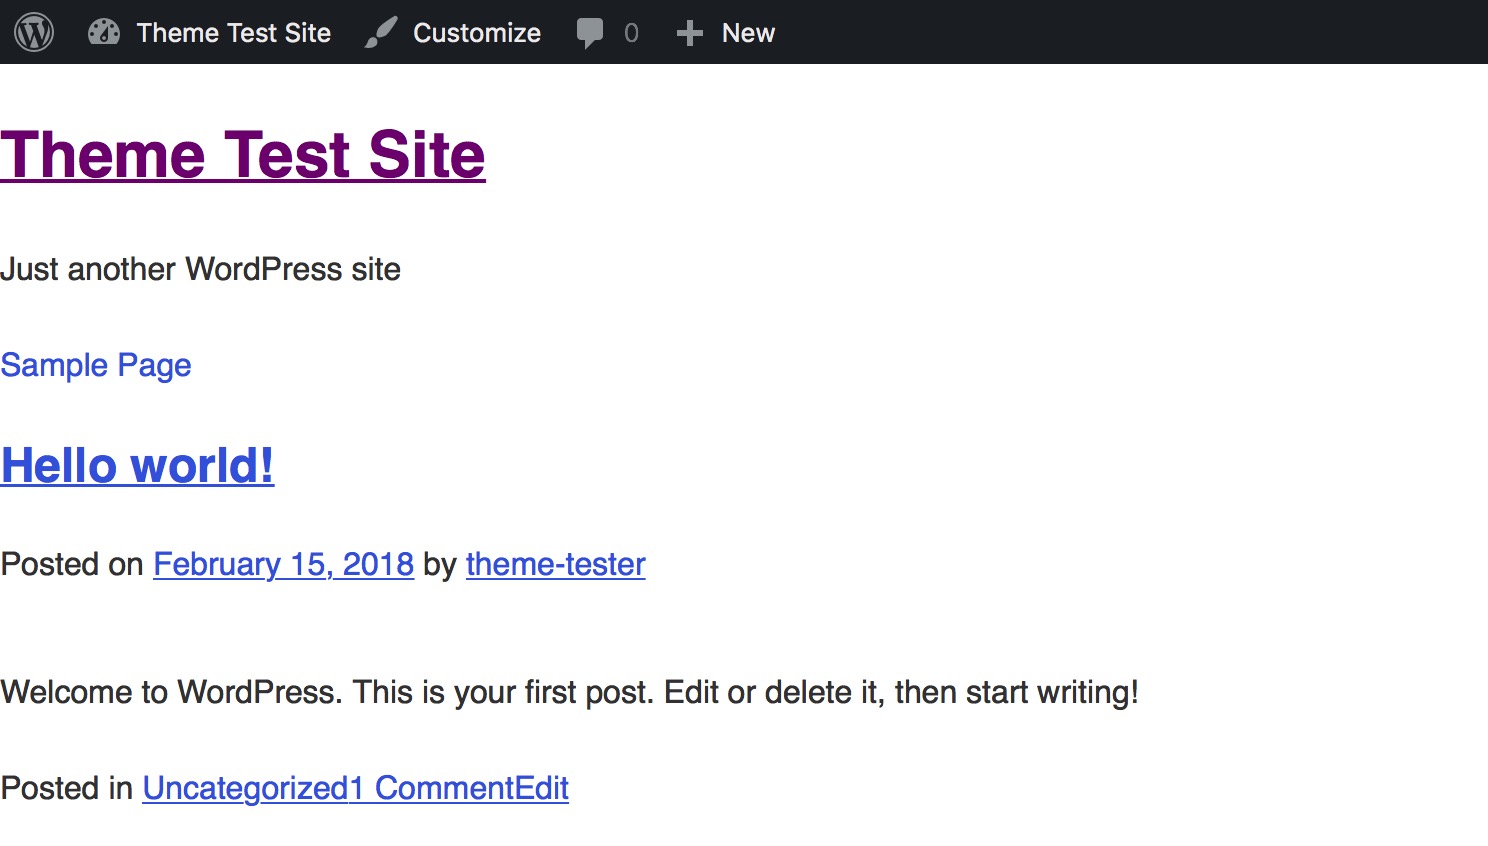Open the Theme Test Site heading link
The width and height of the screenshot is (1488, 846).
tap(242, 155)
